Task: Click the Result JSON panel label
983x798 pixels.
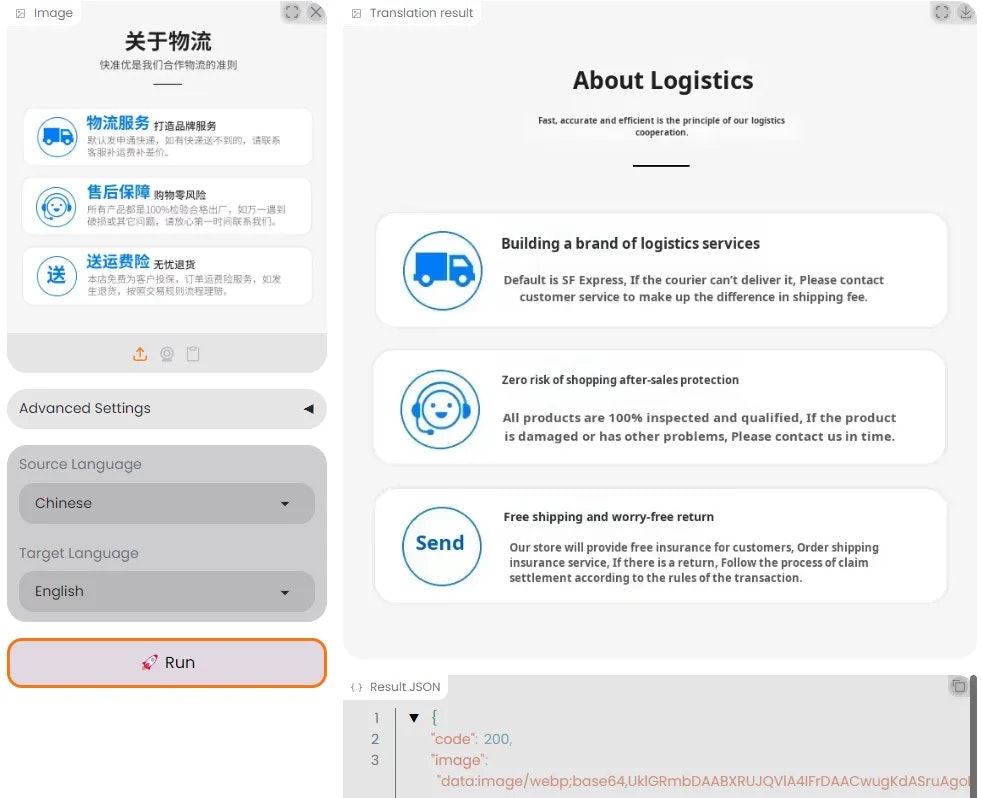Action: (x=396, y=686)
